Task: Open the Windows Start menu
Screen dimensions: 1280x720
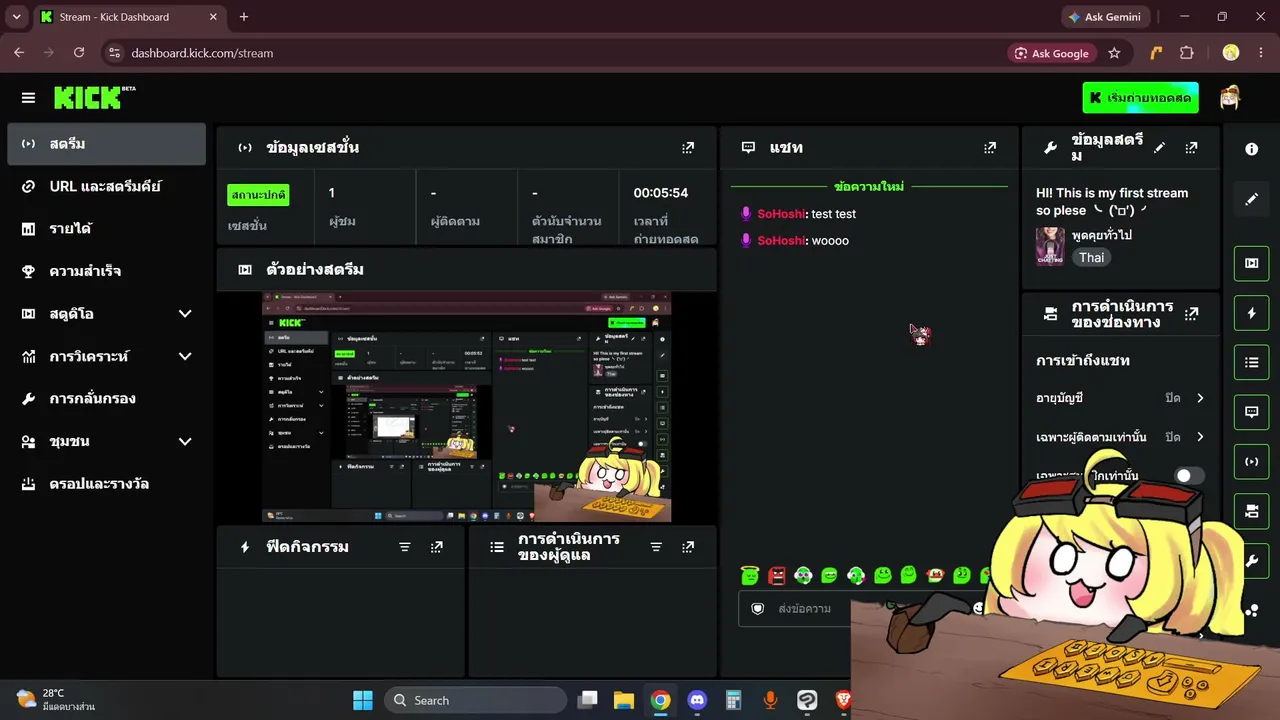Action: 363,700
